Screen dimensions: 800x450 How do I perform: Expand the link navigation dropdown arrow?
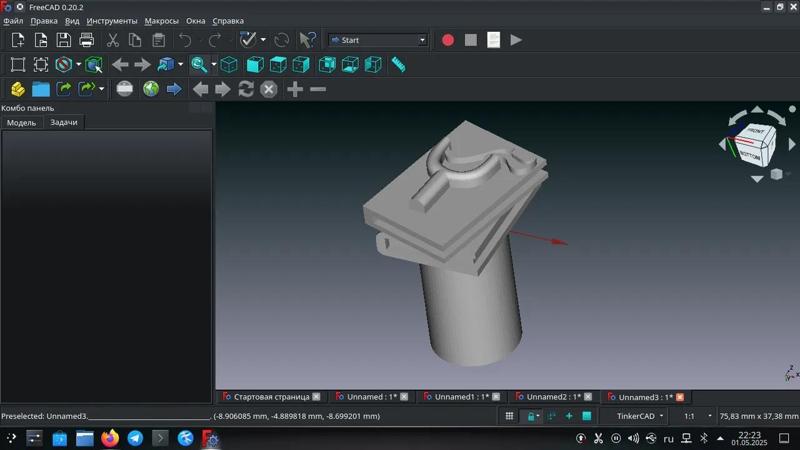pos(181,65)
